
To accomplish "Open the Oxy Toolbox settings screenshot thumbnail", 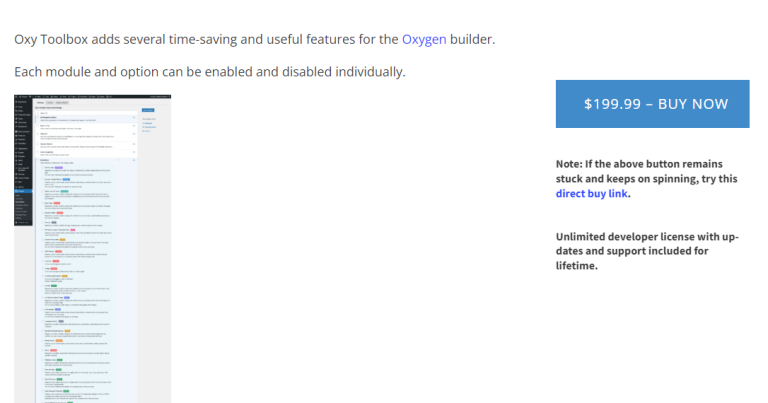I will tap(93, 248).
